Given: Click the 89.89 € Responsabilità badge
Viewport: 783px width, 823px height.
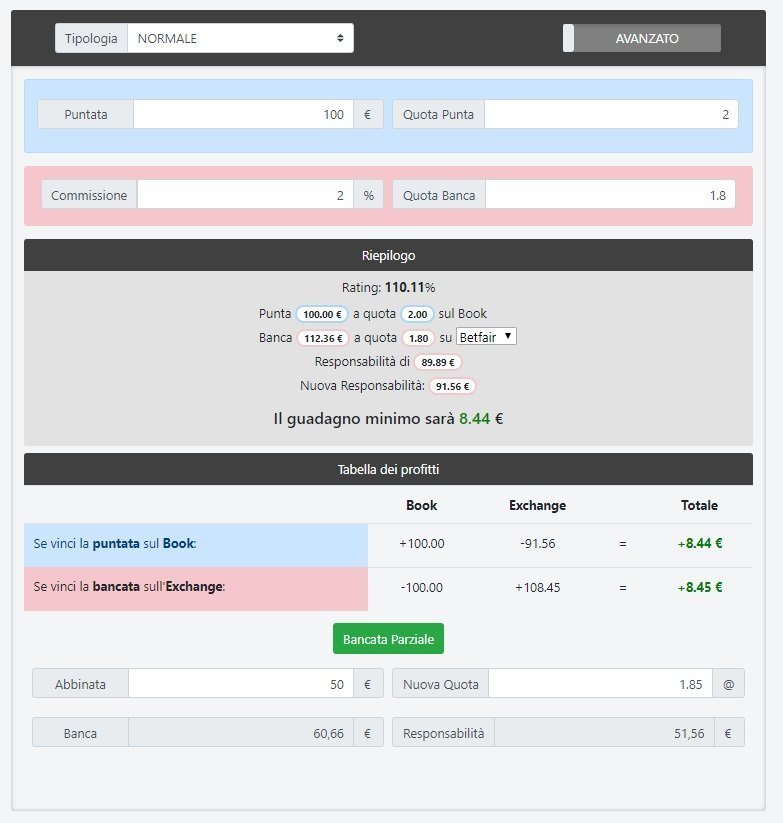Looking at the screenshot, I should [438, 362].
